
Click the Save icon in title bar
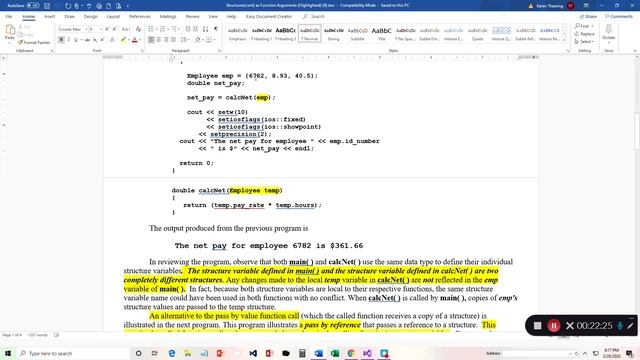47,6
